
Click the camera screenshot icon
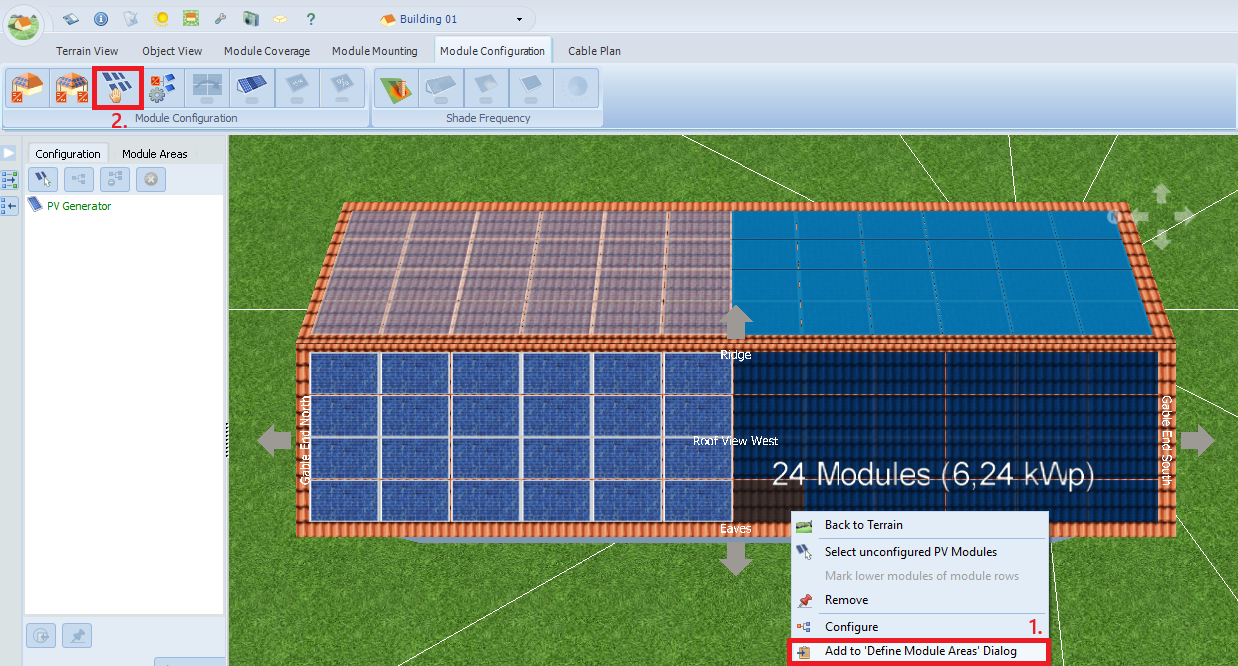point(251,19)
